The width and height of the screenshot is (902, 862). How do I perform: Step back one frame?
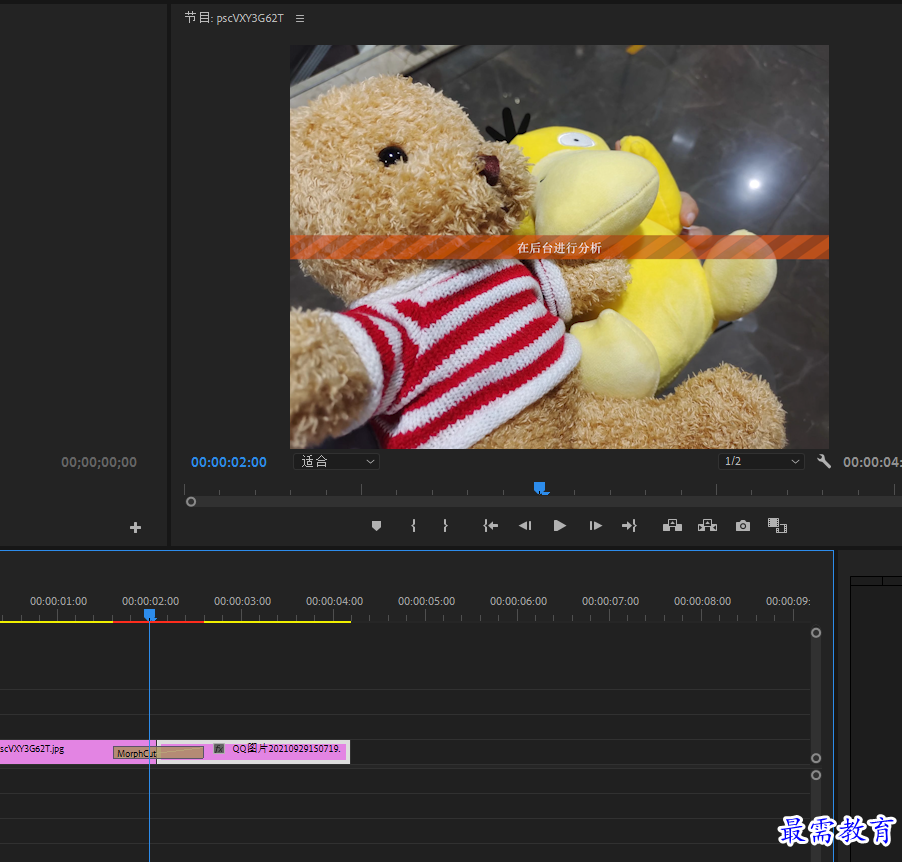click(x=525, y=525)
